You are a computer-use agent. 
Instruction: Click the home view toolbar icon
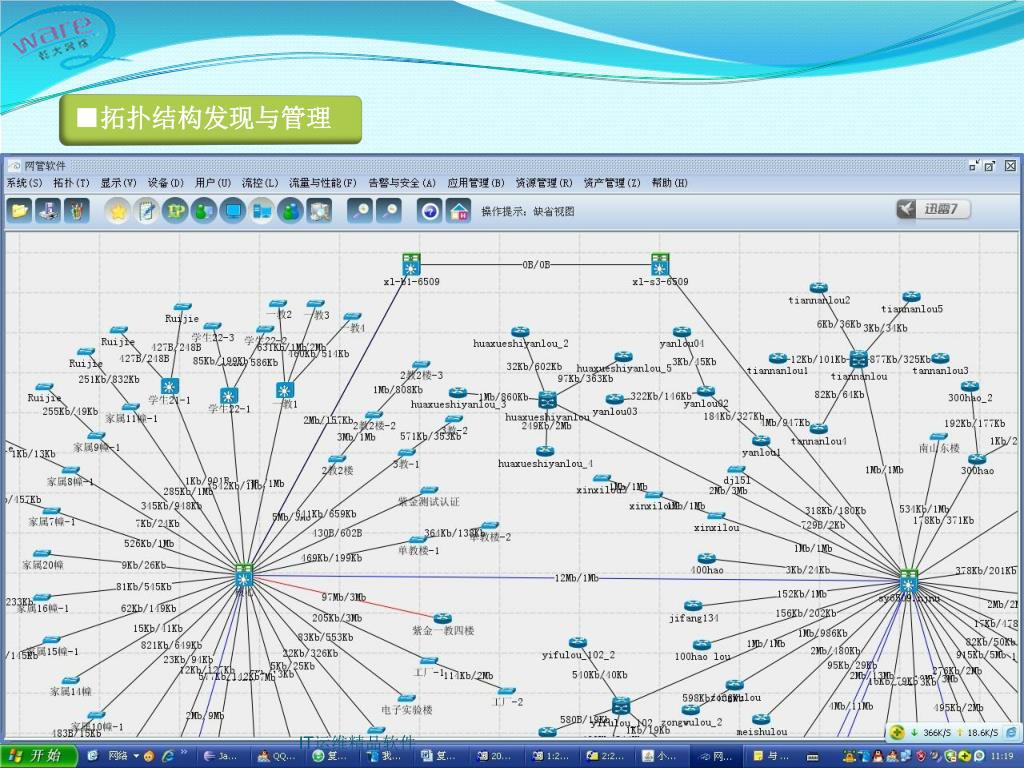click(459, 210)
